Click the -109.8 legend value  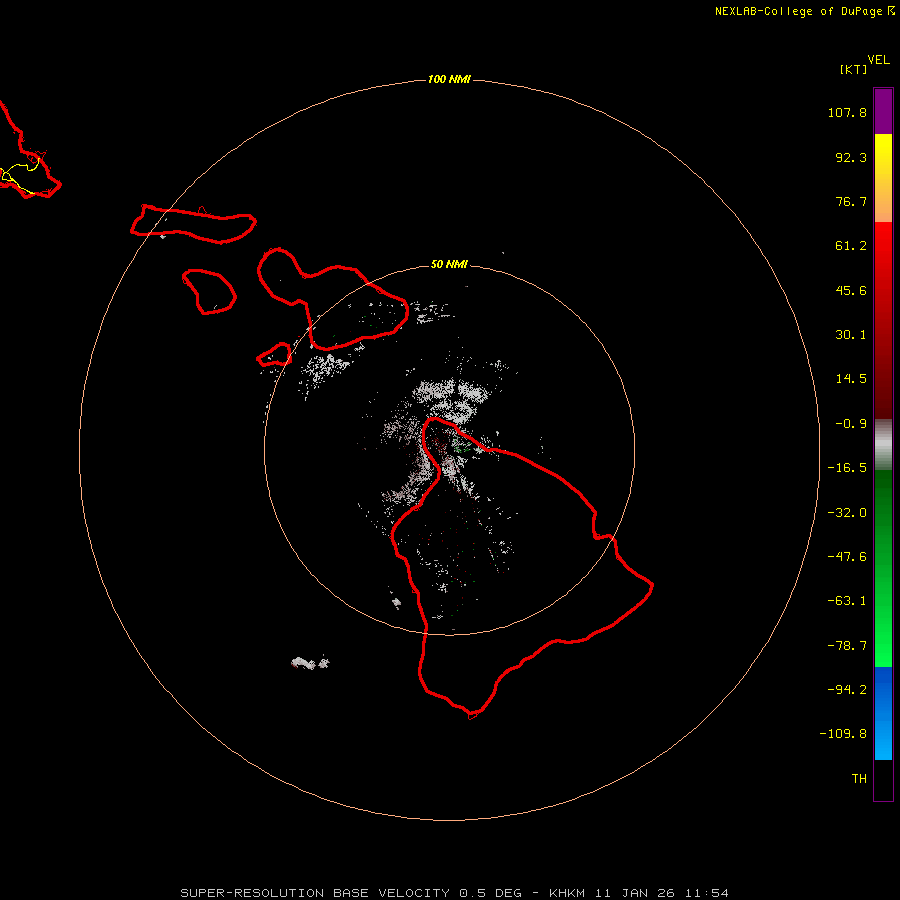(843, 734)
